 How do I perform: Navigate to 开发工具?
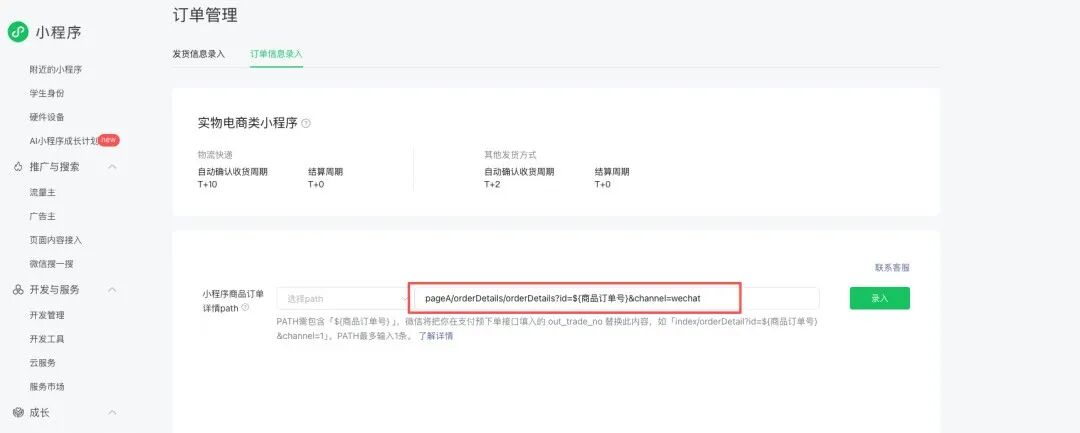pos(47,339)
